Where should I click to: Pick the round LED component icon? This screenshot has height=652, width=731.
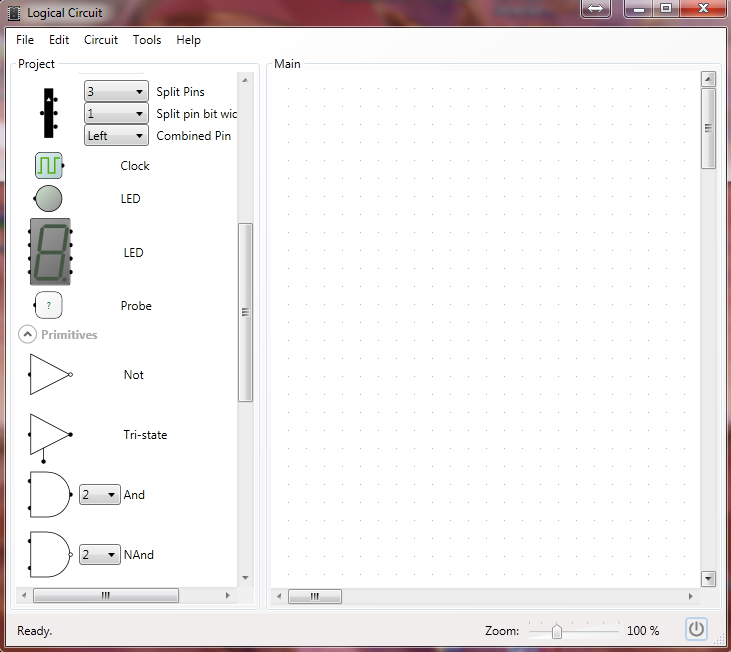pos(48,198)
